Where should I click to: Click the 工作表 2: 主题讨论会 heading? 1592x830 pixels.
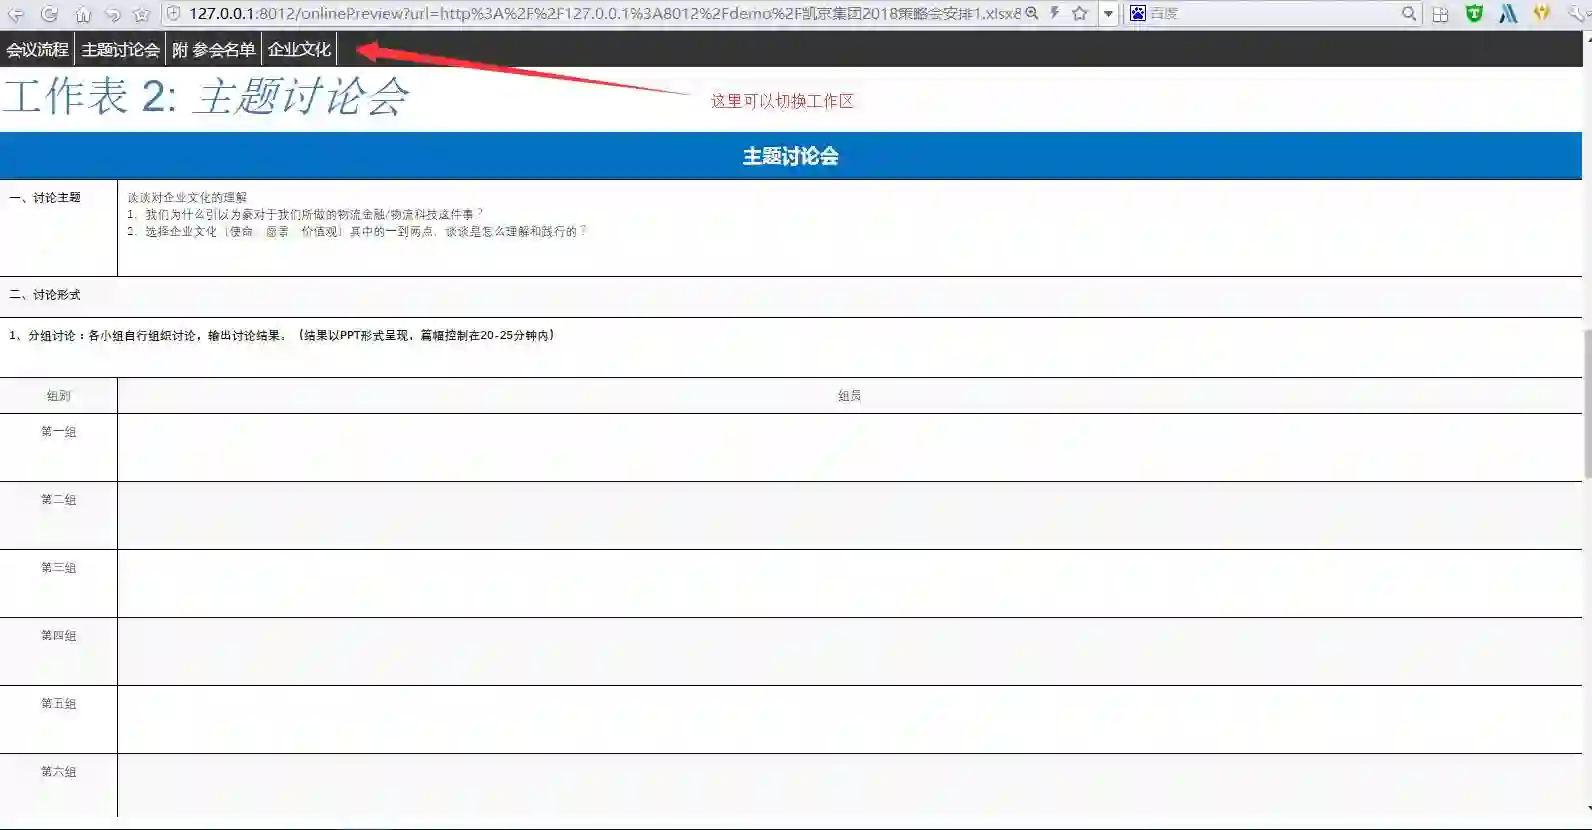[x=206, y=97]
